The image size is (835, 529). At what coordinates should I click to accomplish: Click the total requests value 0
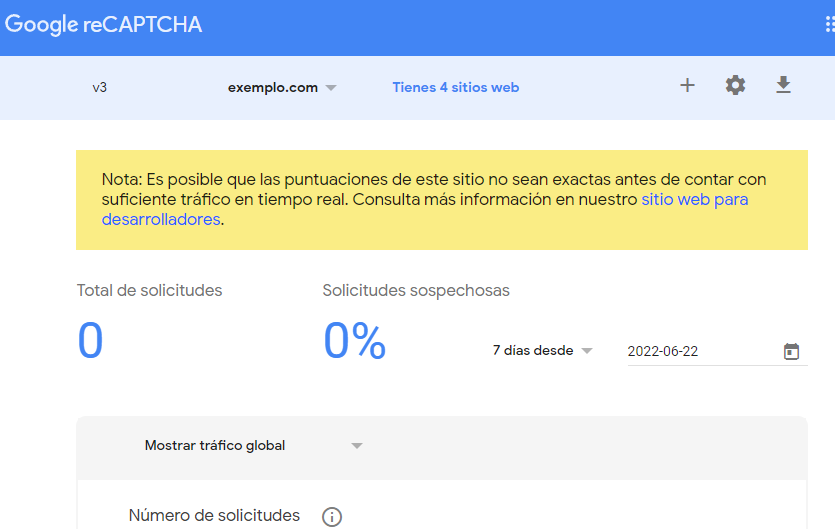90,340
